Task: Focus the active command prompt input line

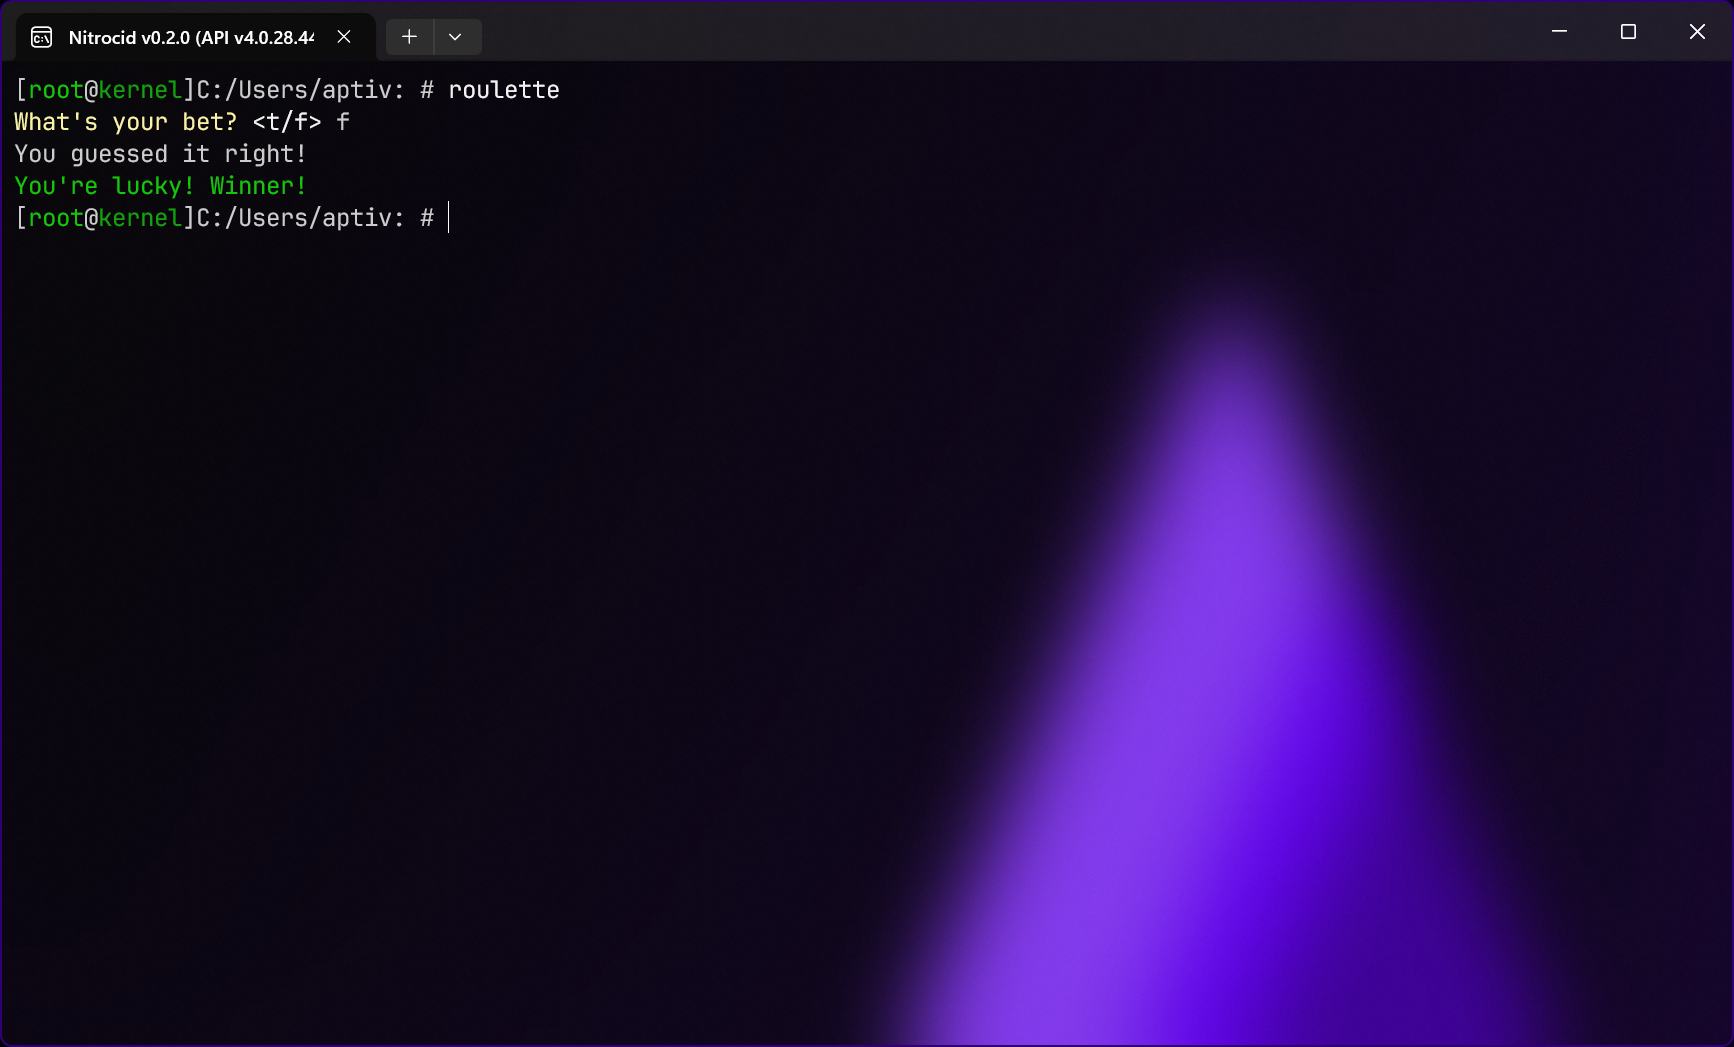Action: (x=233, y=218)
